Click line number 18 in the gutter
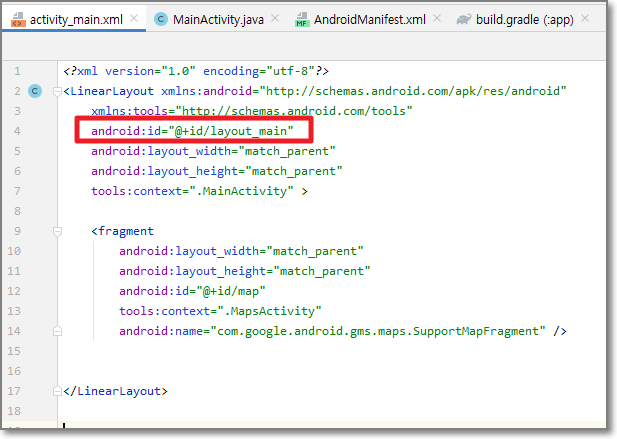Image resolution: width=617 pixels, height=439 pixels. point(14,411)
